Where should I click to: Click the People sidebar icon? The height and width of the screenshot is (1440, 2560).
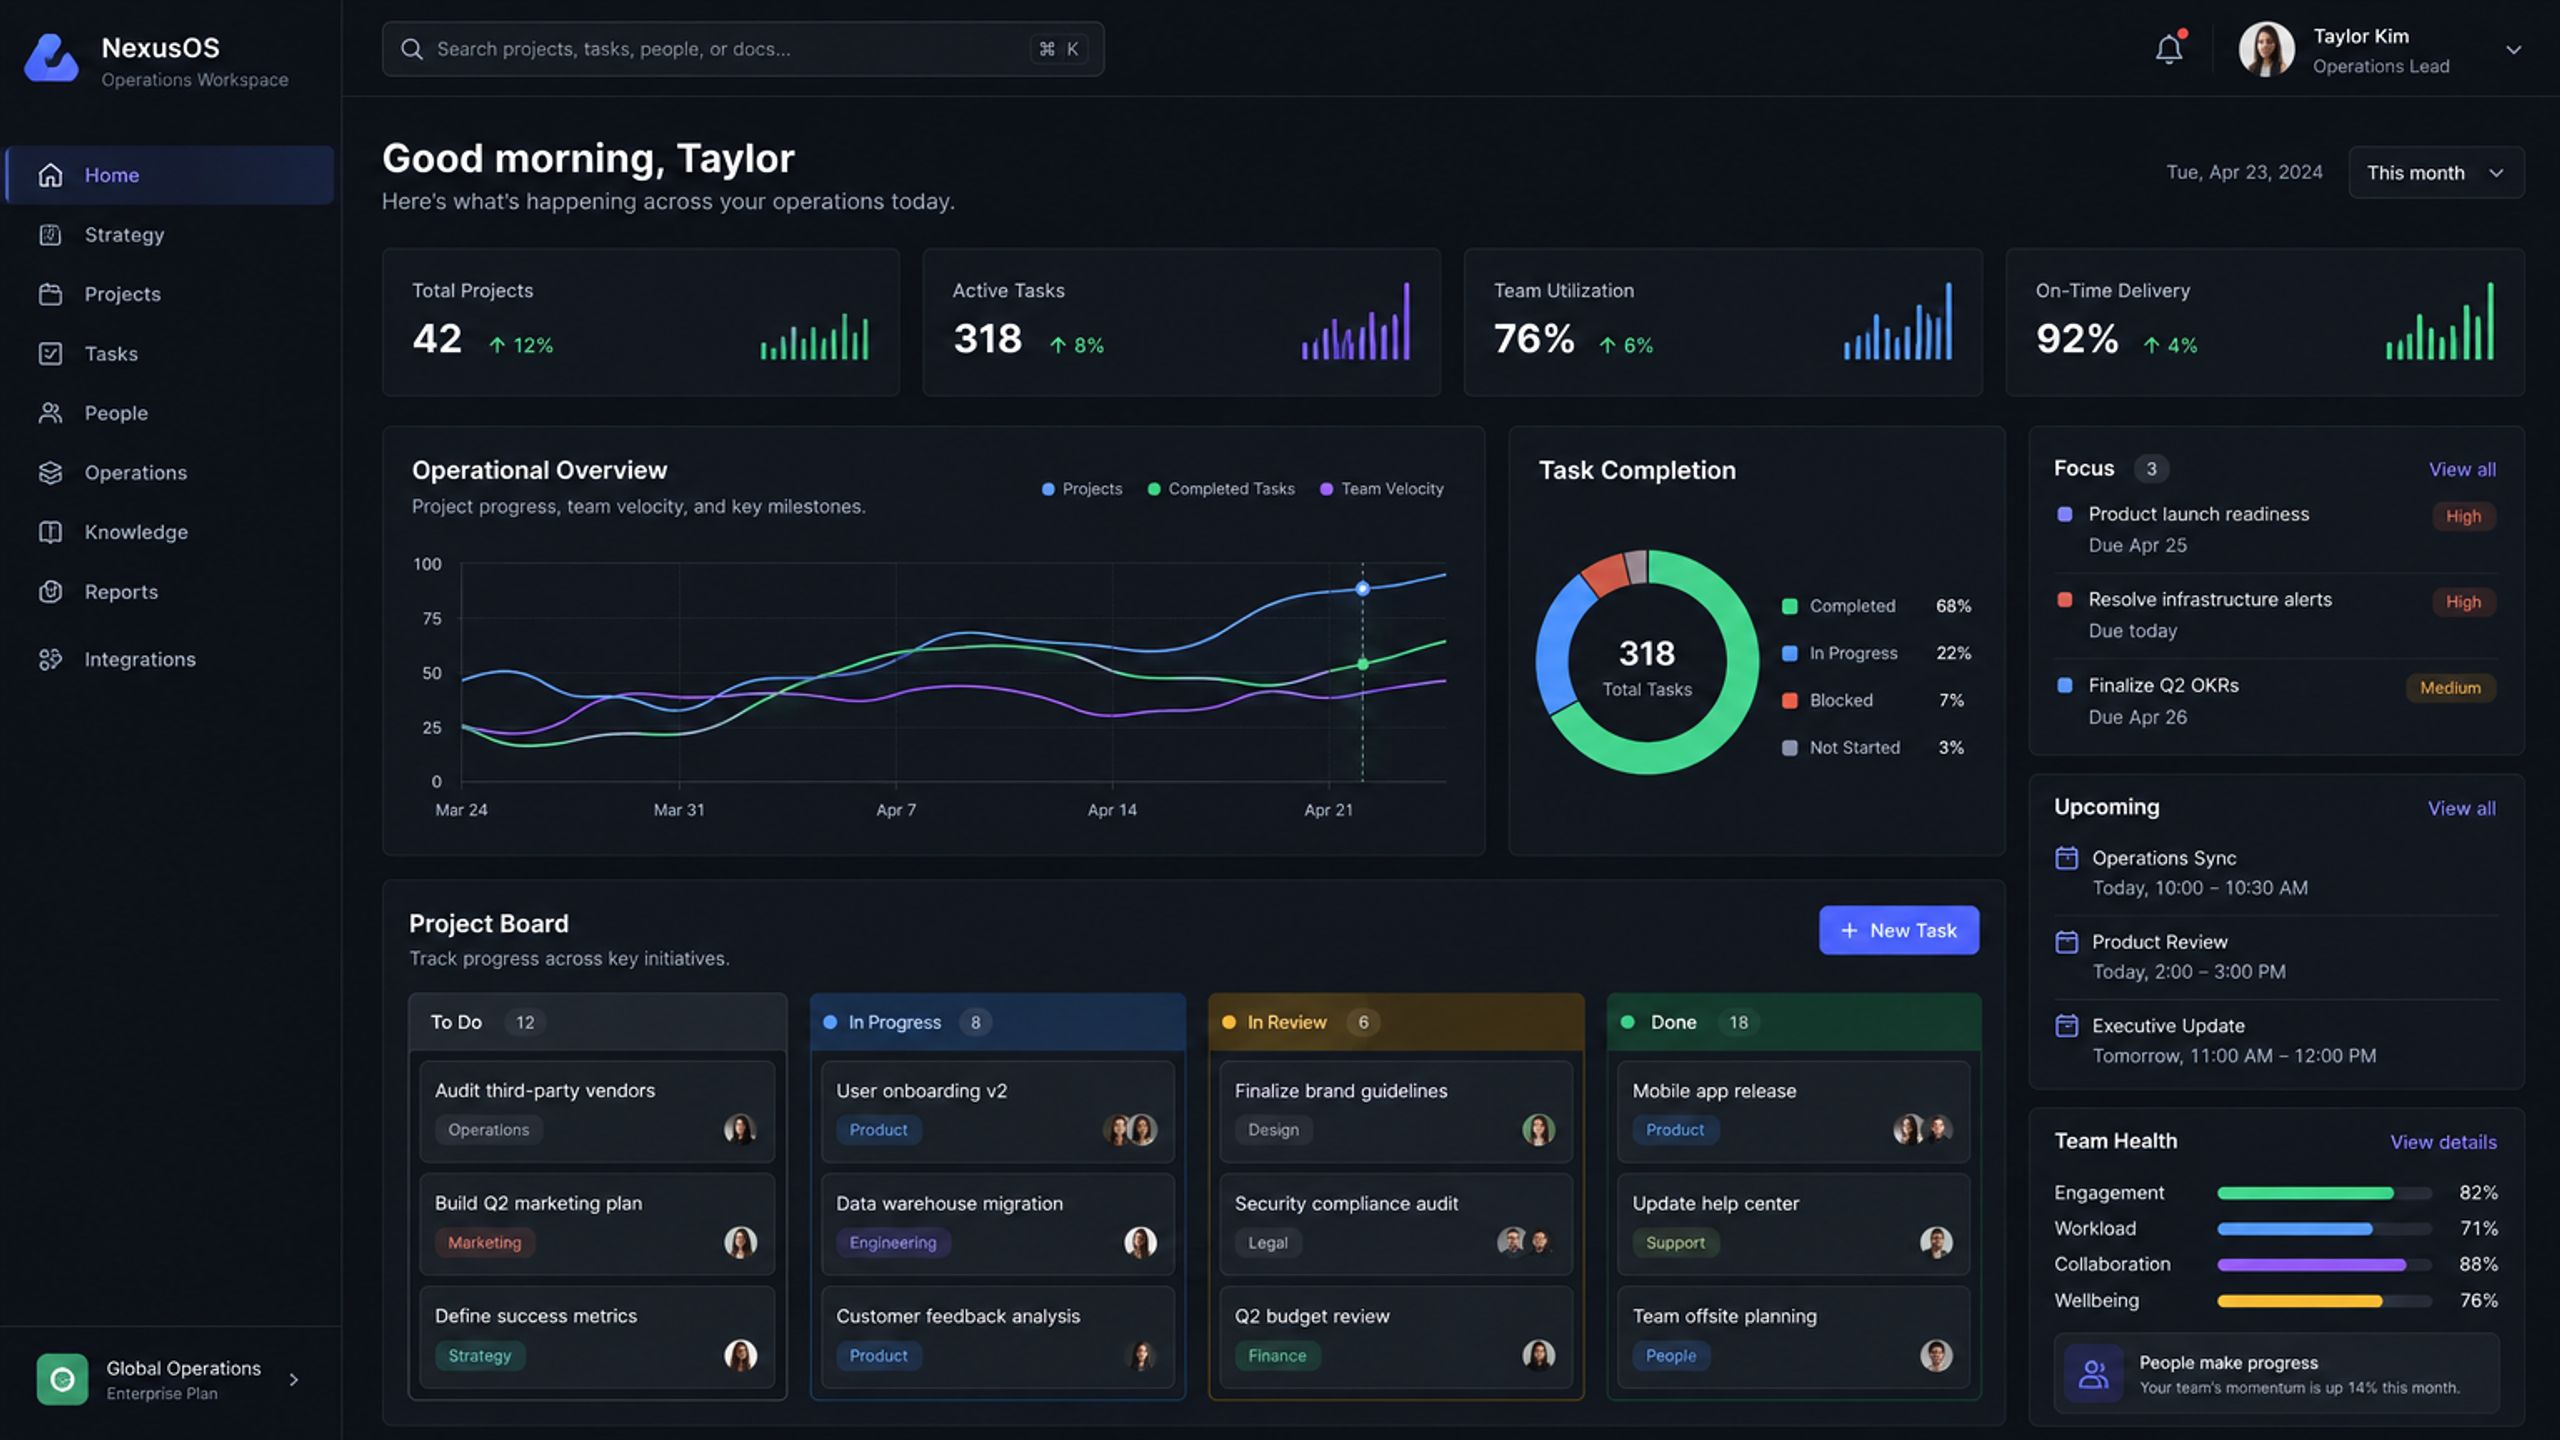click(50, 413)
